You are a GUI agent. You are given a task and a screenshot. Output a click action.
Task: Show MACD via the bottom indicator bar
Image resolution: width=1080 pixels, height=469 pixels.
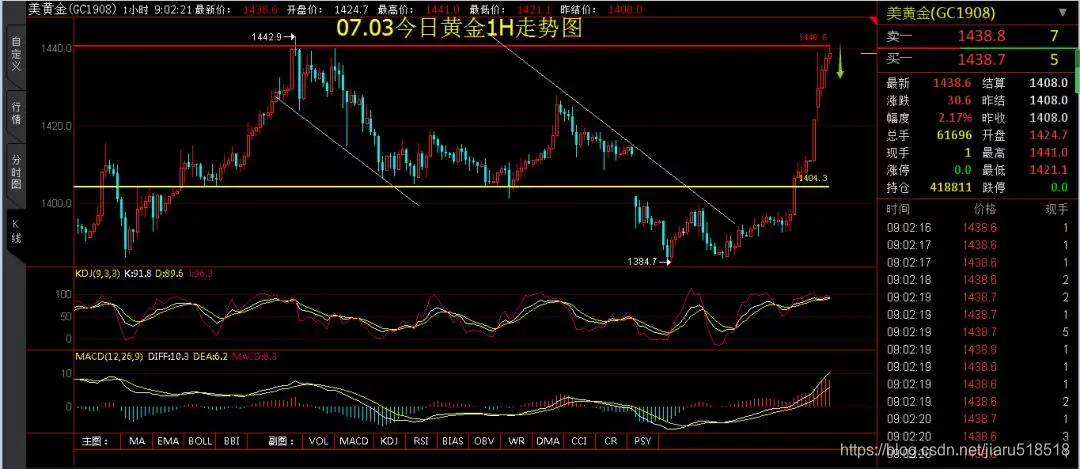tap(355, 441)
